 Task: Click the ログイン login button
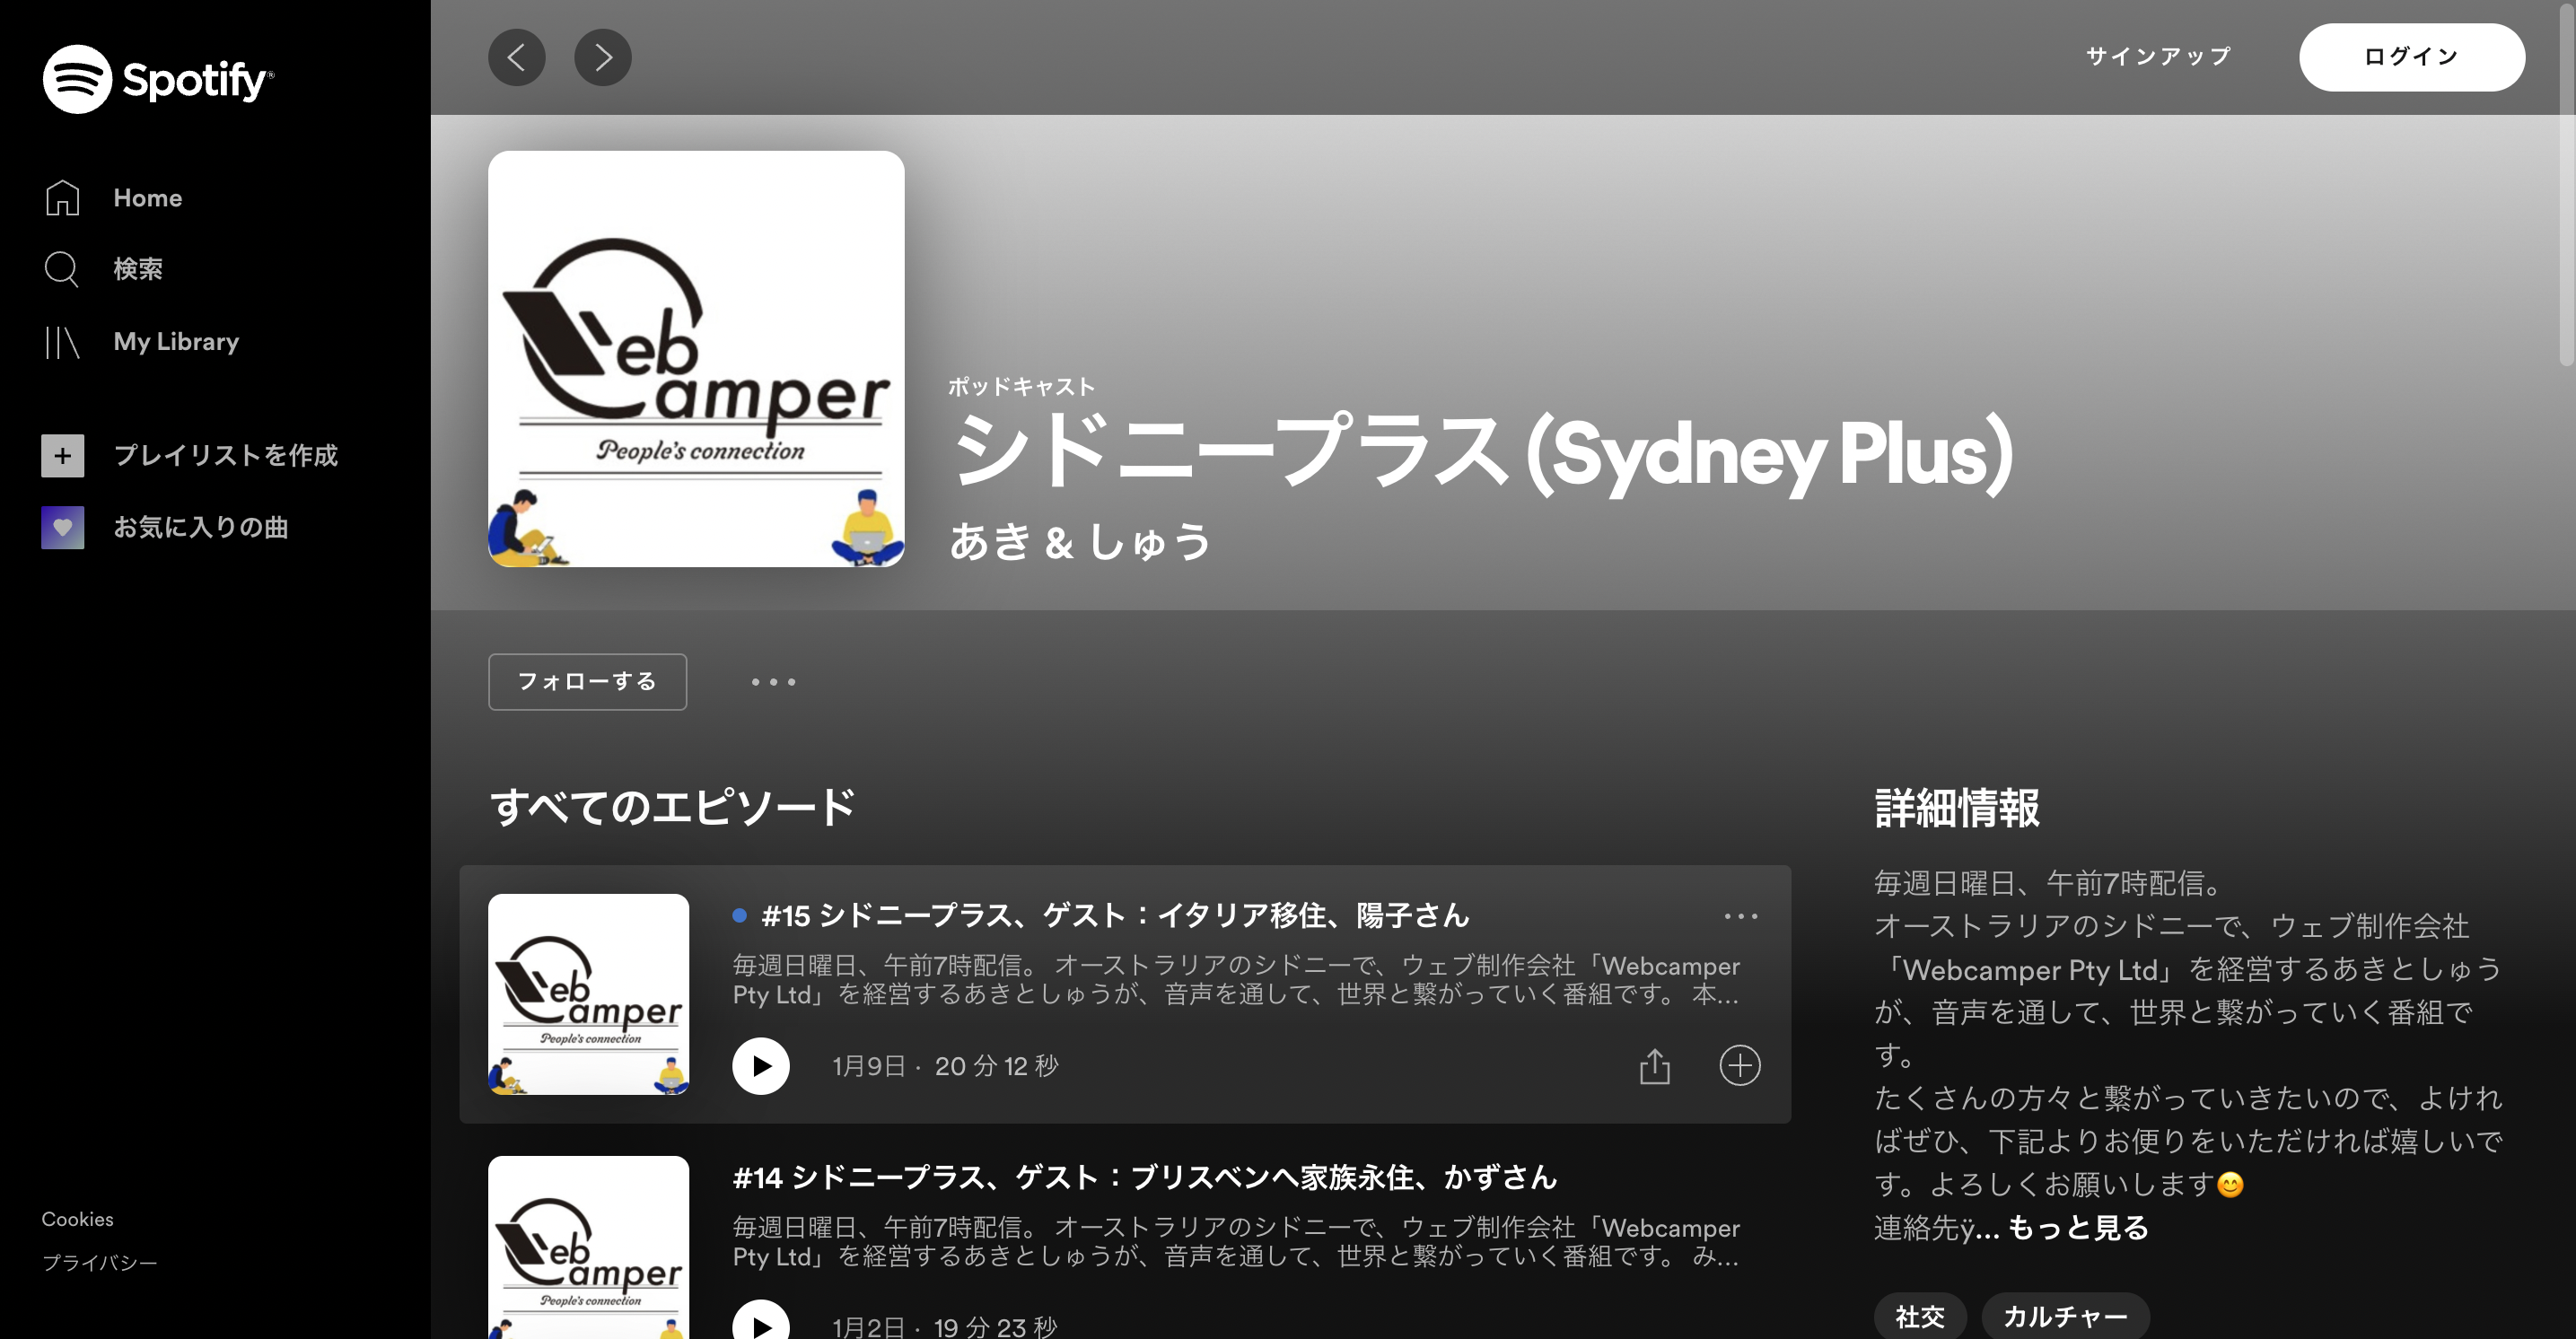[2412, 57]
